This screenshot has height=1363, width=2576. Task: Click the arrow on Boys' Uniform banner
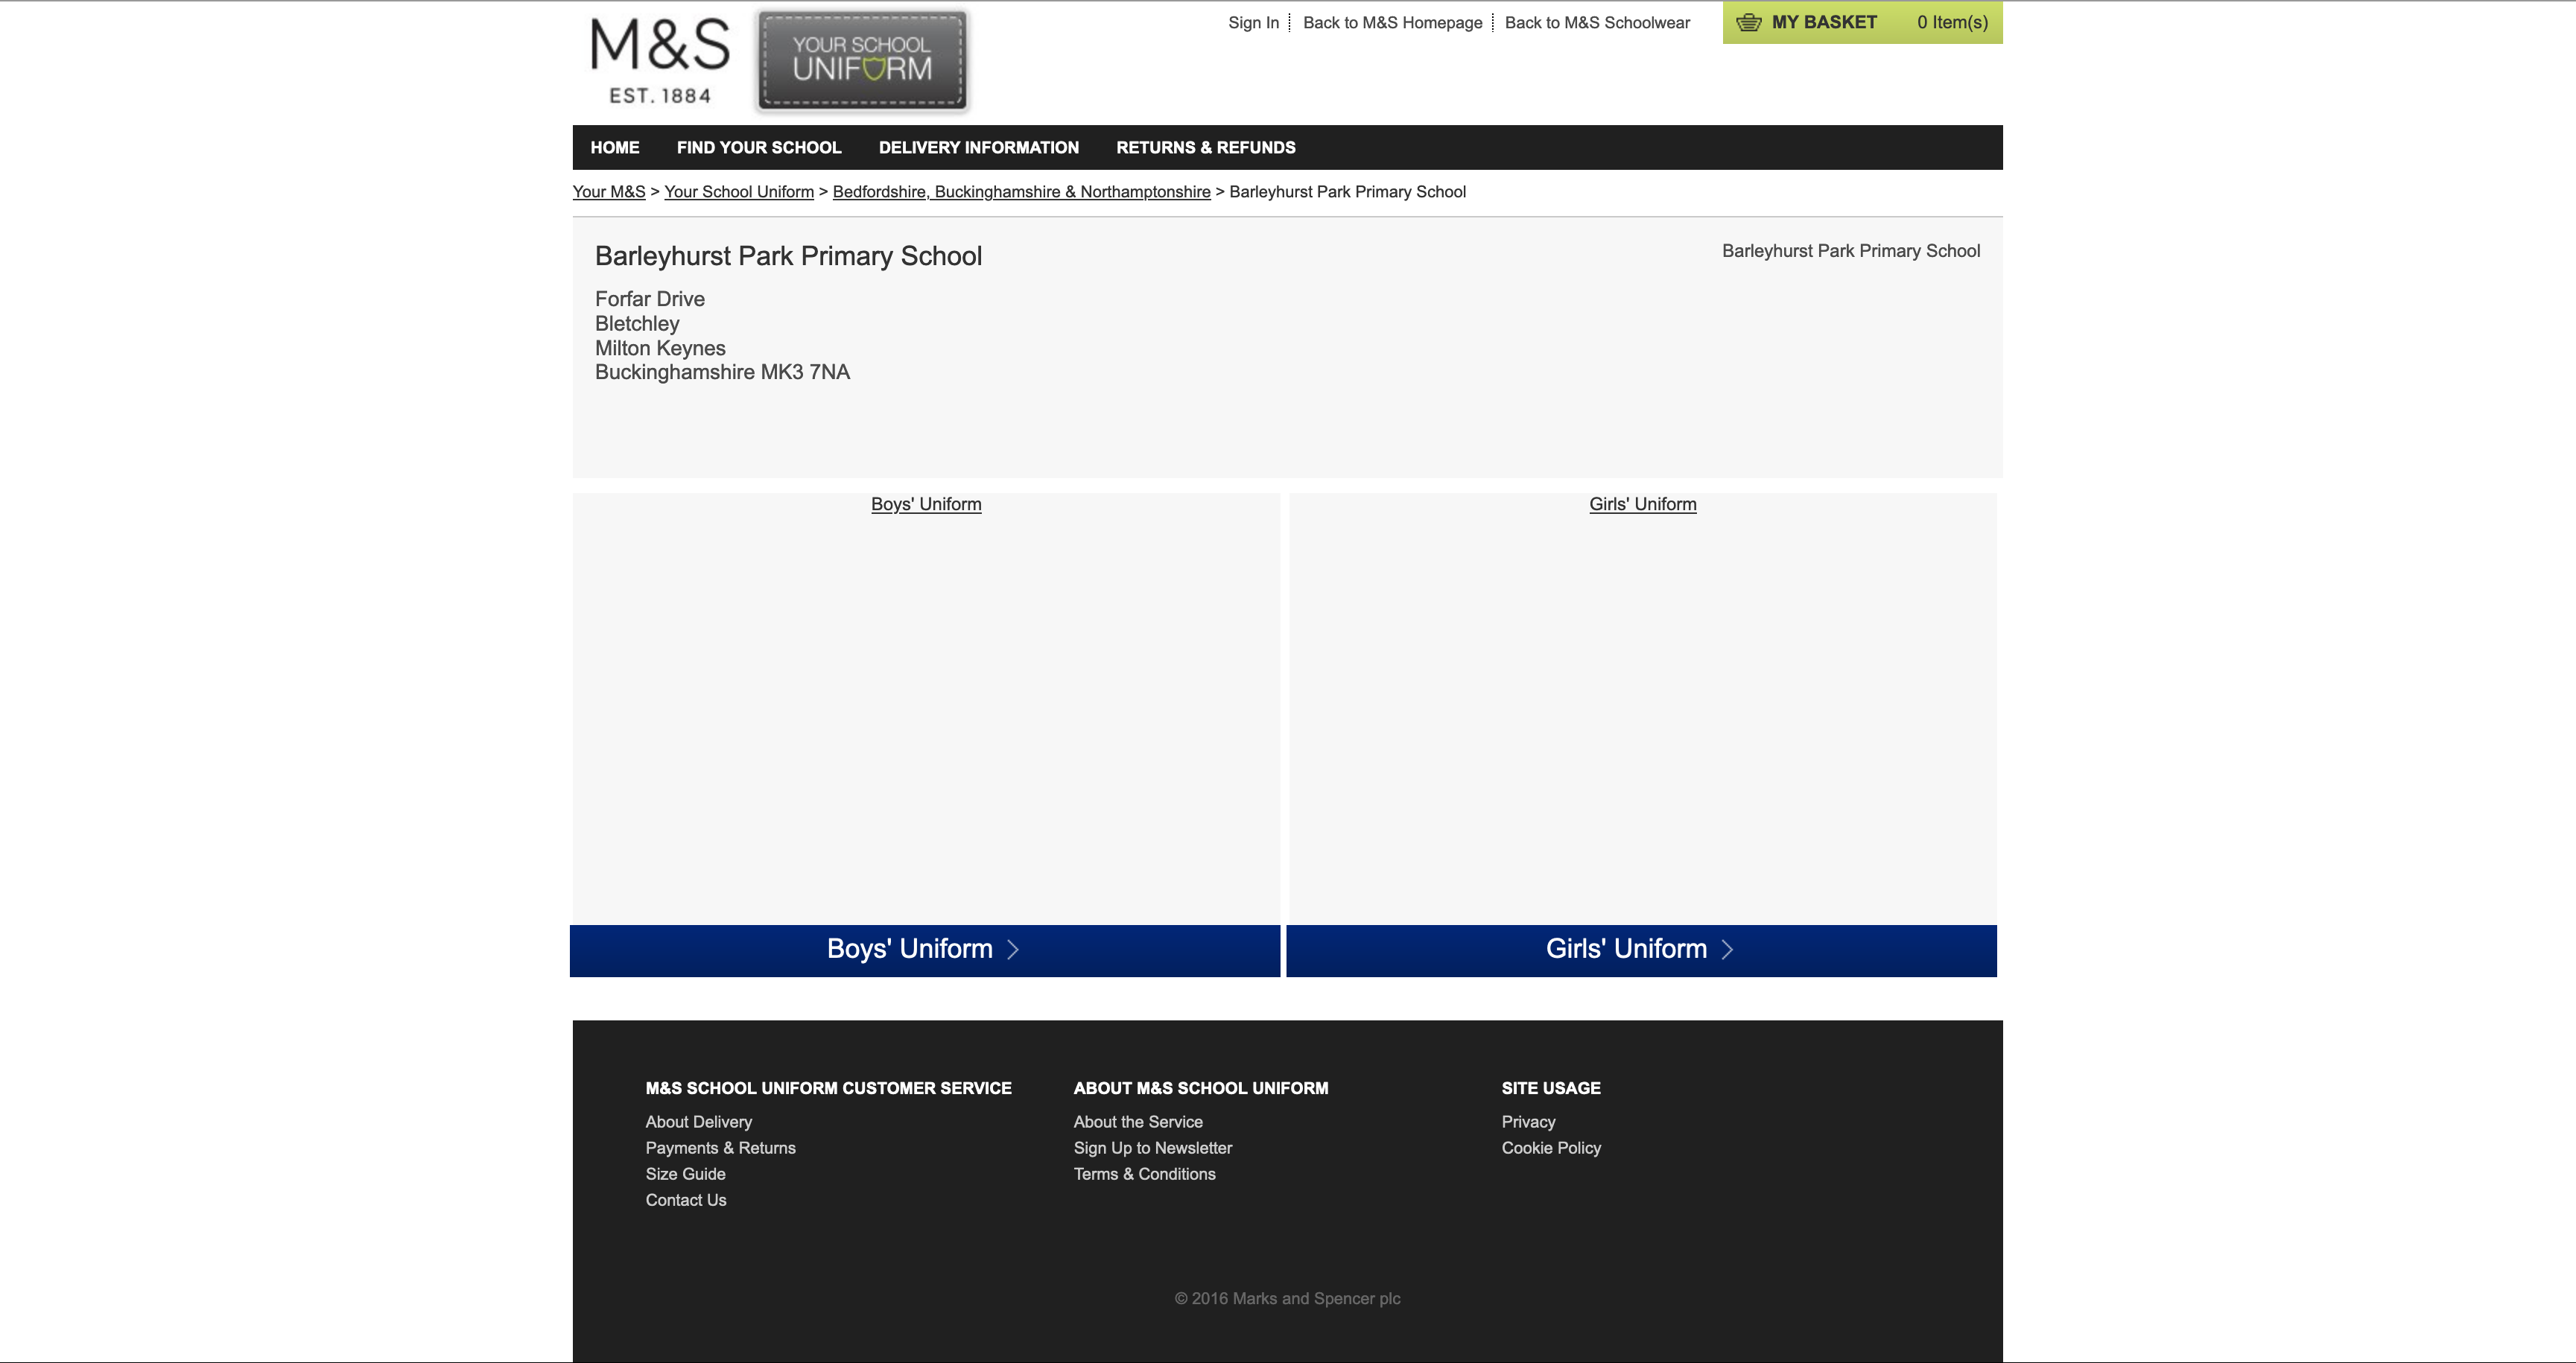[x=1013, y=949]
